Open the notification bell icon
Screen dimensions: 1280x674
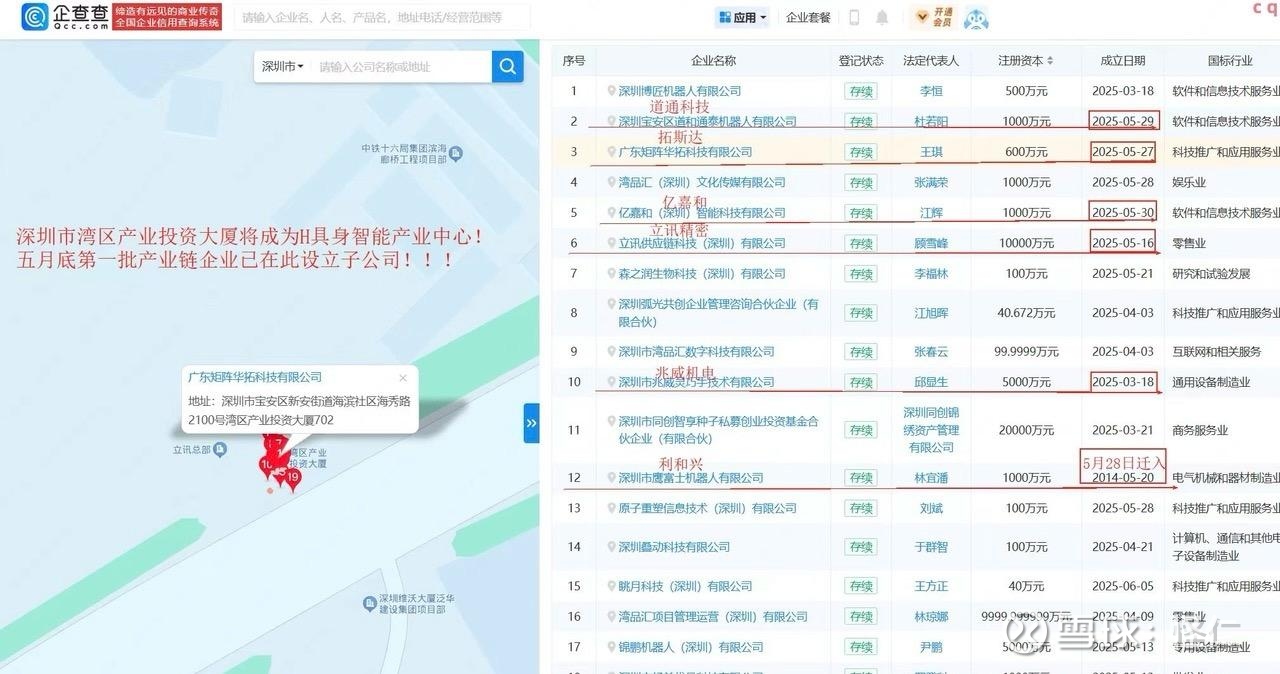coord(882,17)
